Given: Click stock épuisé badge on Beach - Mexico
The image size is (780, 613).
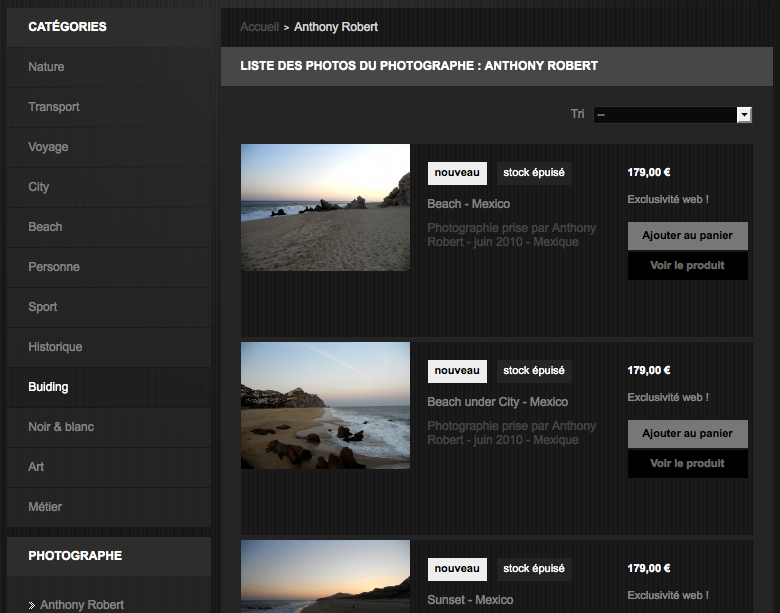Looking at the screenshot, I should 534,173.
